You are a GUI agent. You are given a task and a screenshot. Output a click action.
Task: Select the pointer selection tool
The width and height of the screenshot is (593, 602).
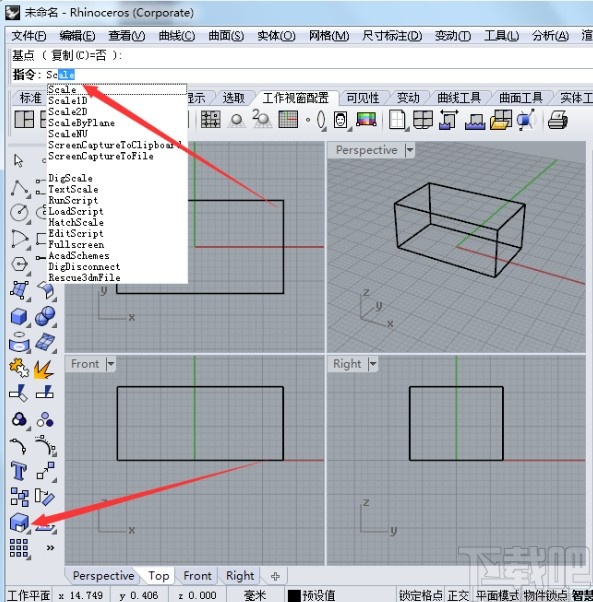point(18,160)
